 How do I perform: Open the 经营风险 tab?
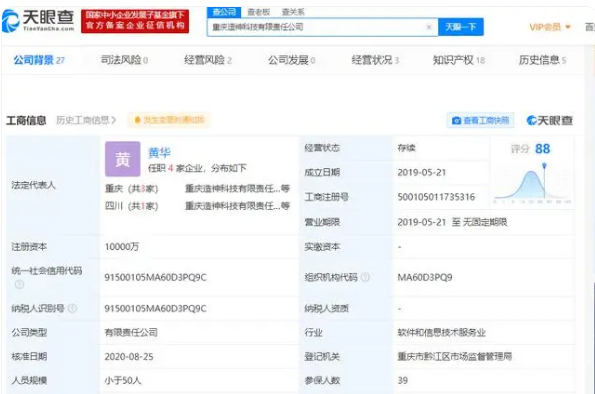point(208,60)
